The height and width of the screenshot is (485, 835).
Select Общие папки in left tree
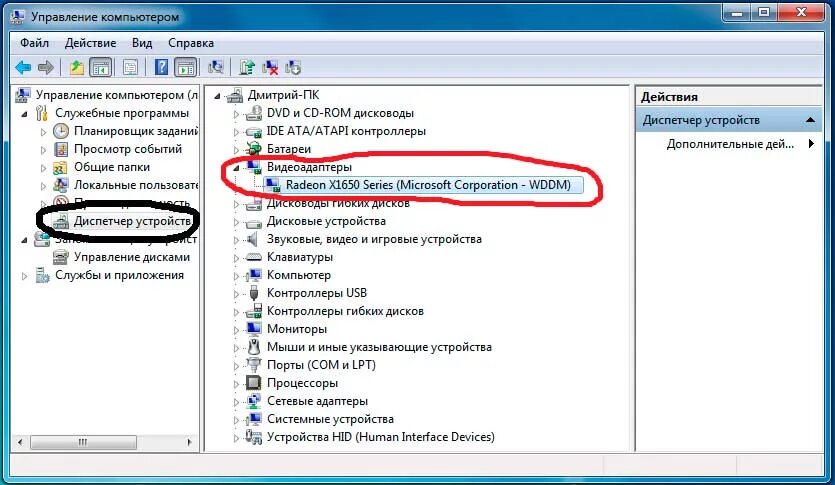[112, 167]
